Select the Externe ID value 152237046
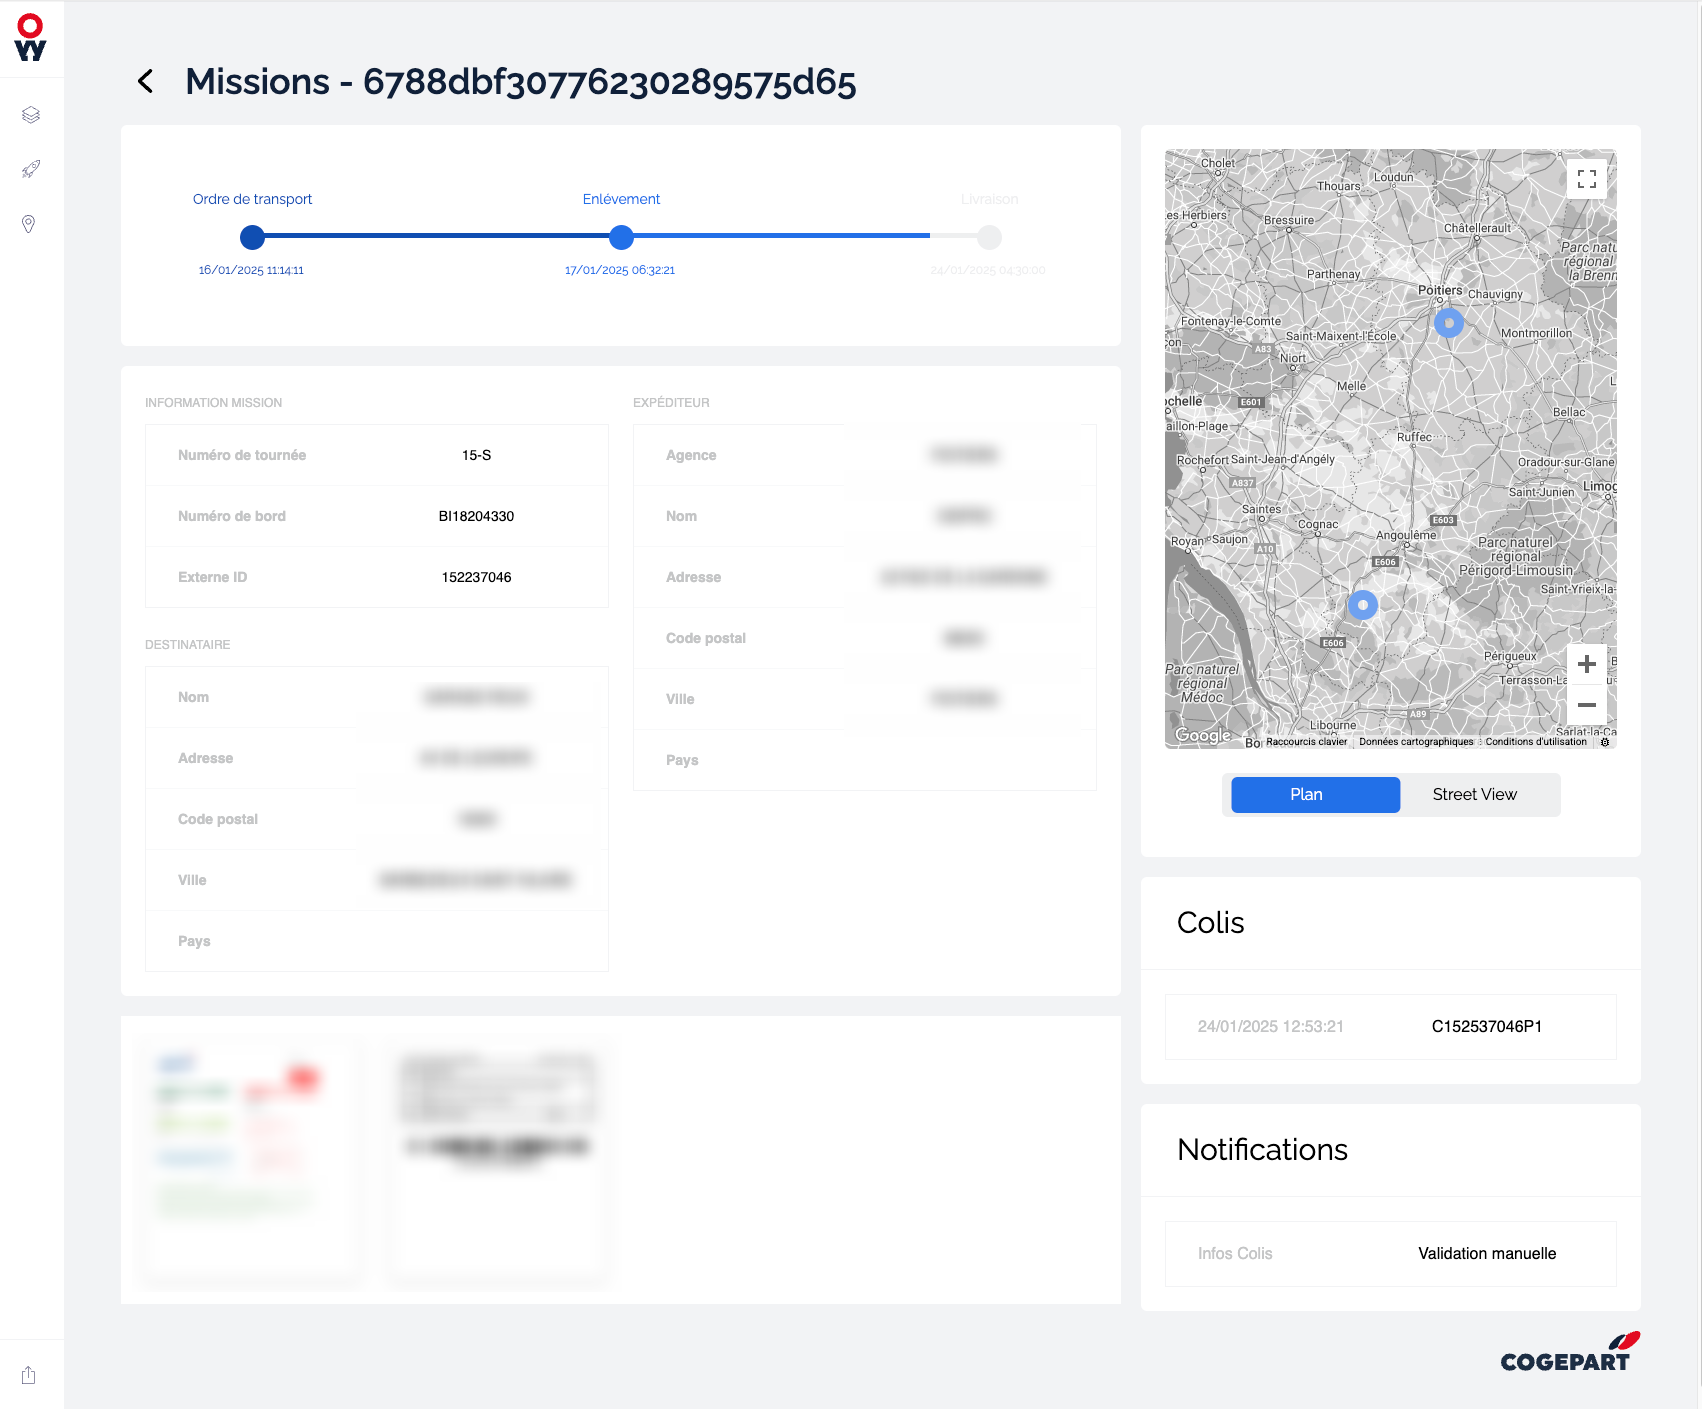 [476, 577]
